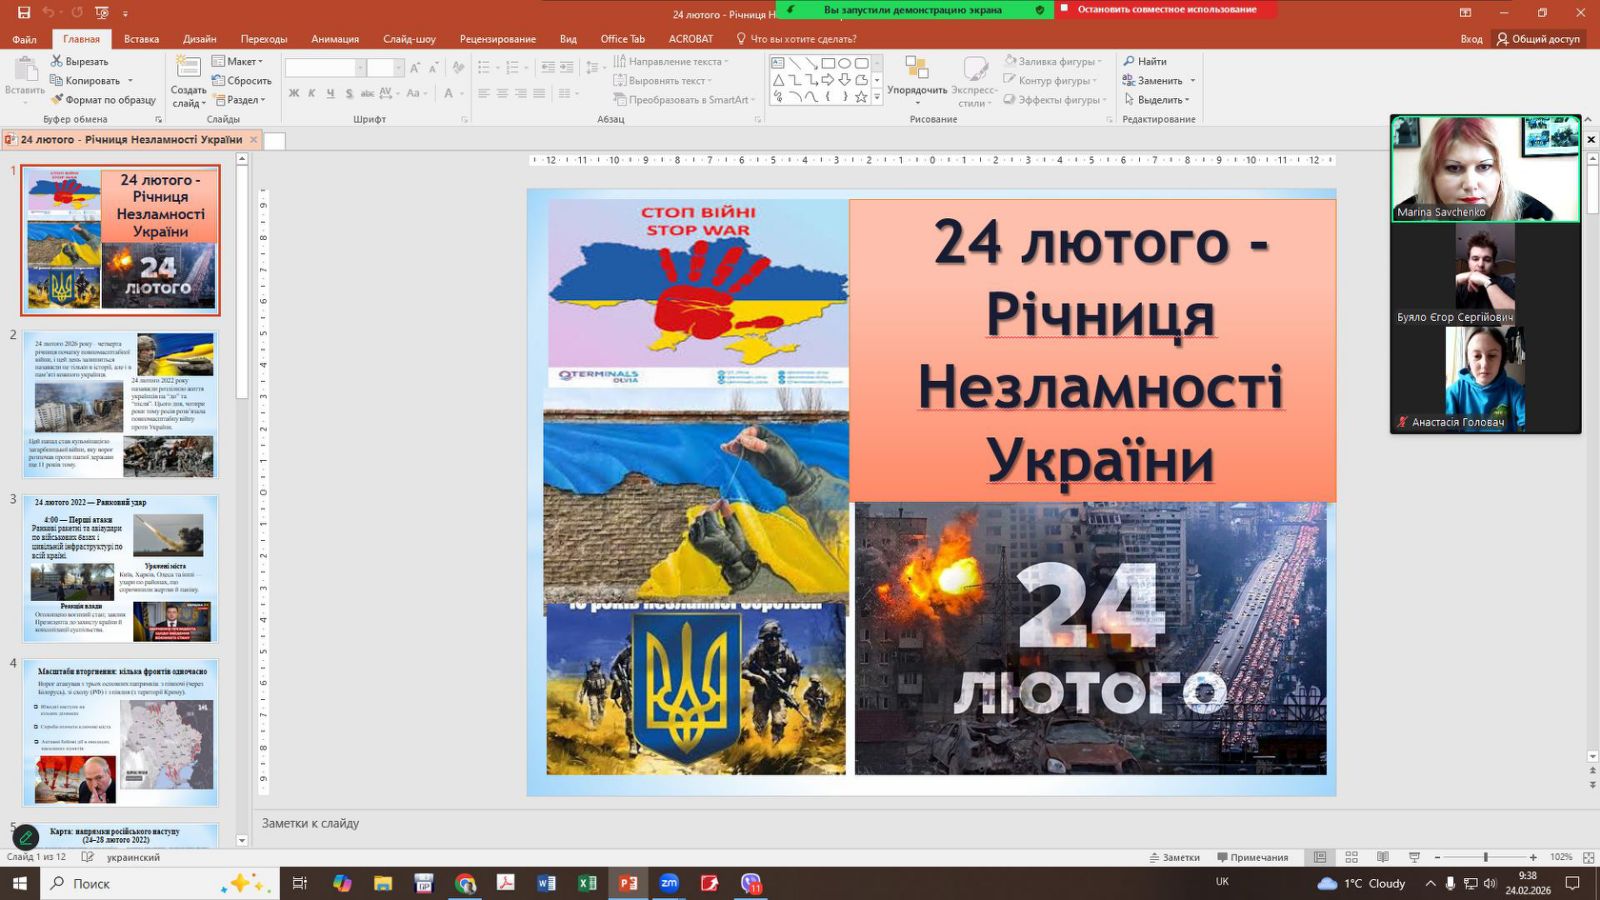Image resolution: width=1600 pixels, height=900 pixels.
Task: Click the Find (Найти) magnifier icon
Action: [x=1129, y=62]
